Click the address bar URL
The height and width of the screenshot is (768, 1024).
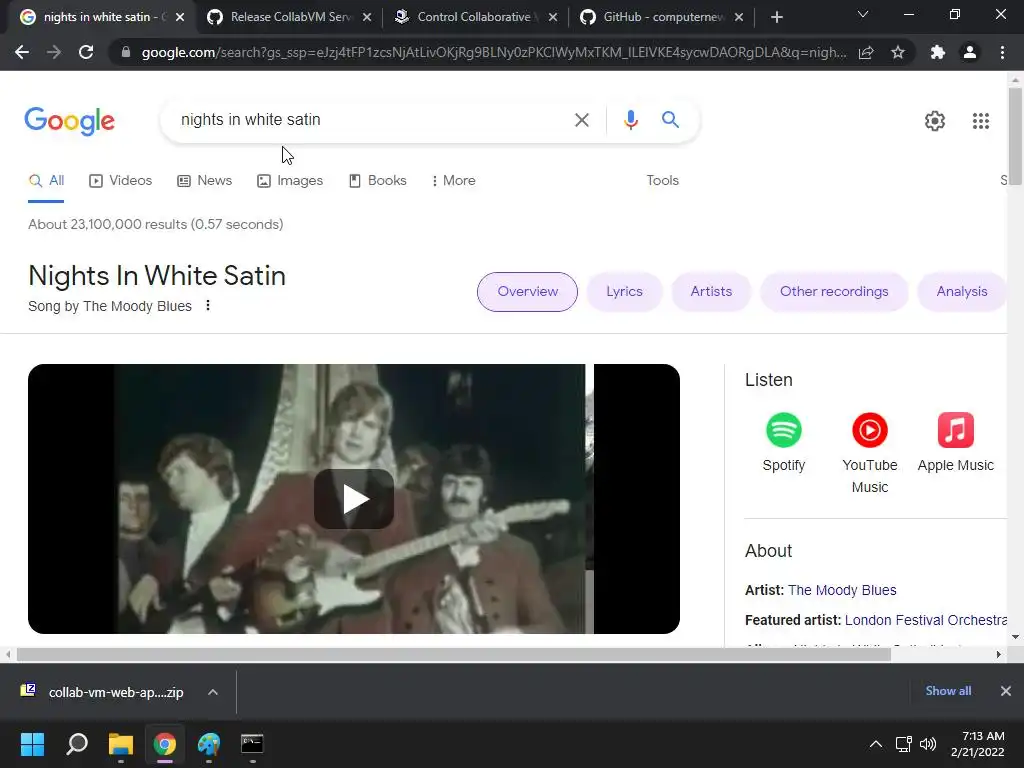[494, 52]
